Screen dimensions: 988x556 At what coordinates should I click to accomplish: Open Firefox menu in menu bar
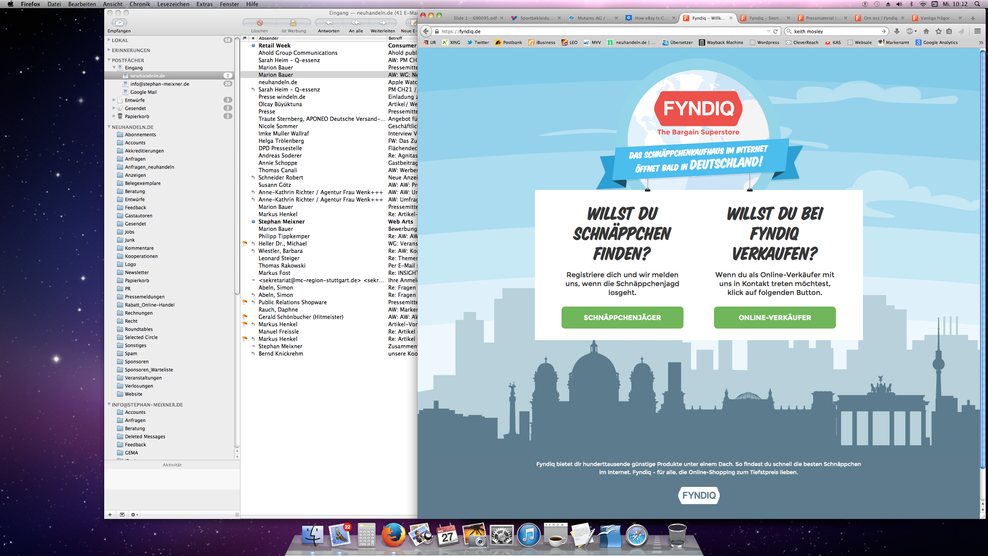[x=30, y=4]
